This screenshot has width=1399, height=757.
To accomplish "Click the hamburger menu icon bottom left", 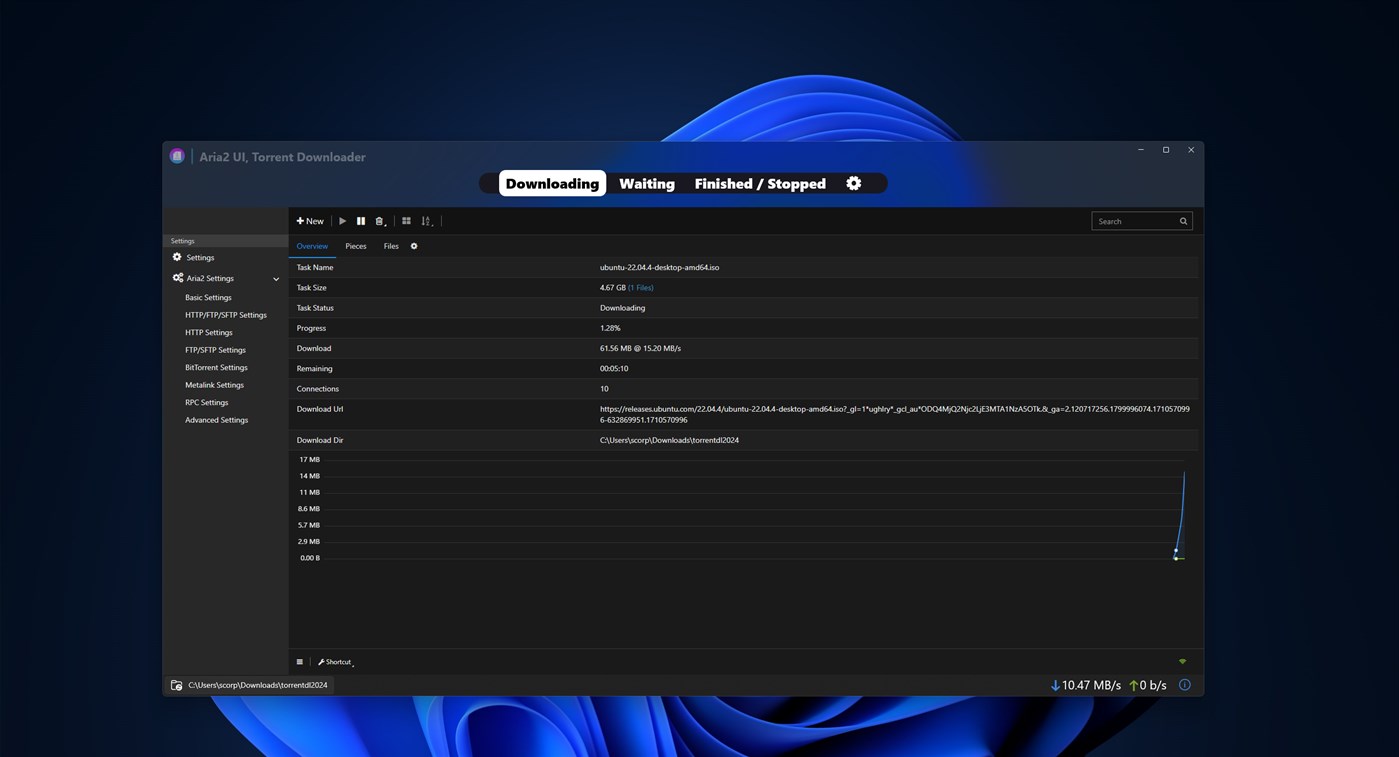I will 299,661.
